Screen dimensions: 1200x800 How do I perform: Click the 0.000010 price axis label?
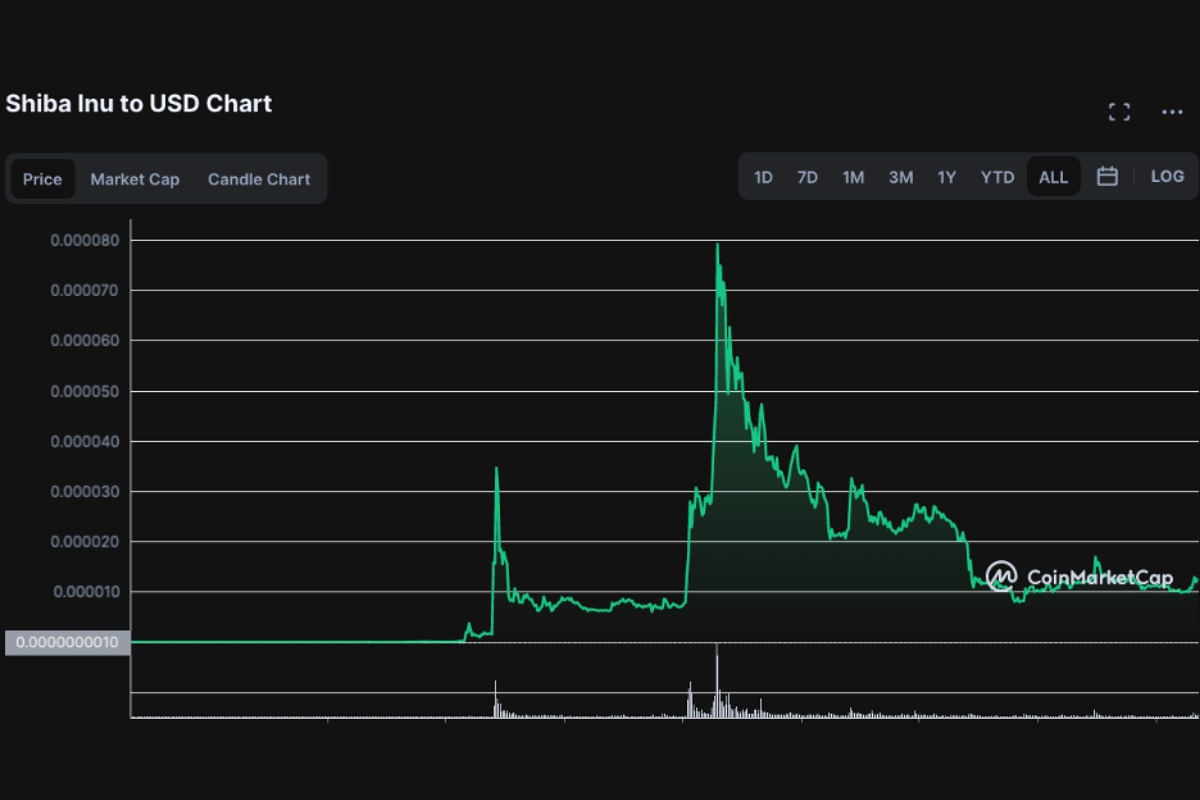(x=85, y=591)
